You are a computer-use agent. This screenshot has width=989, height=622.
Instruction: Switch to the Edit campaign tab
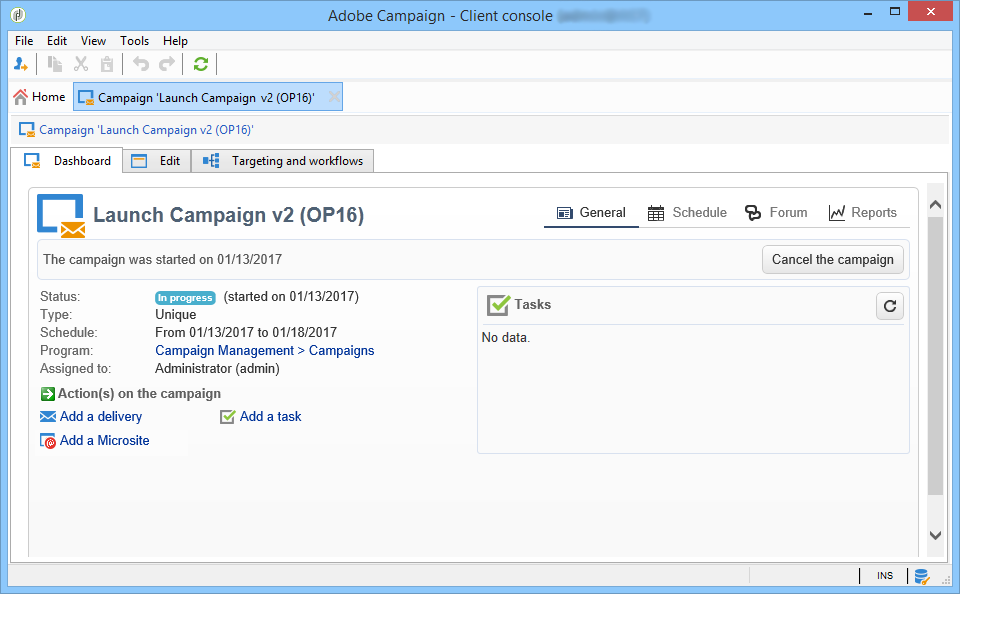point(157,161)
